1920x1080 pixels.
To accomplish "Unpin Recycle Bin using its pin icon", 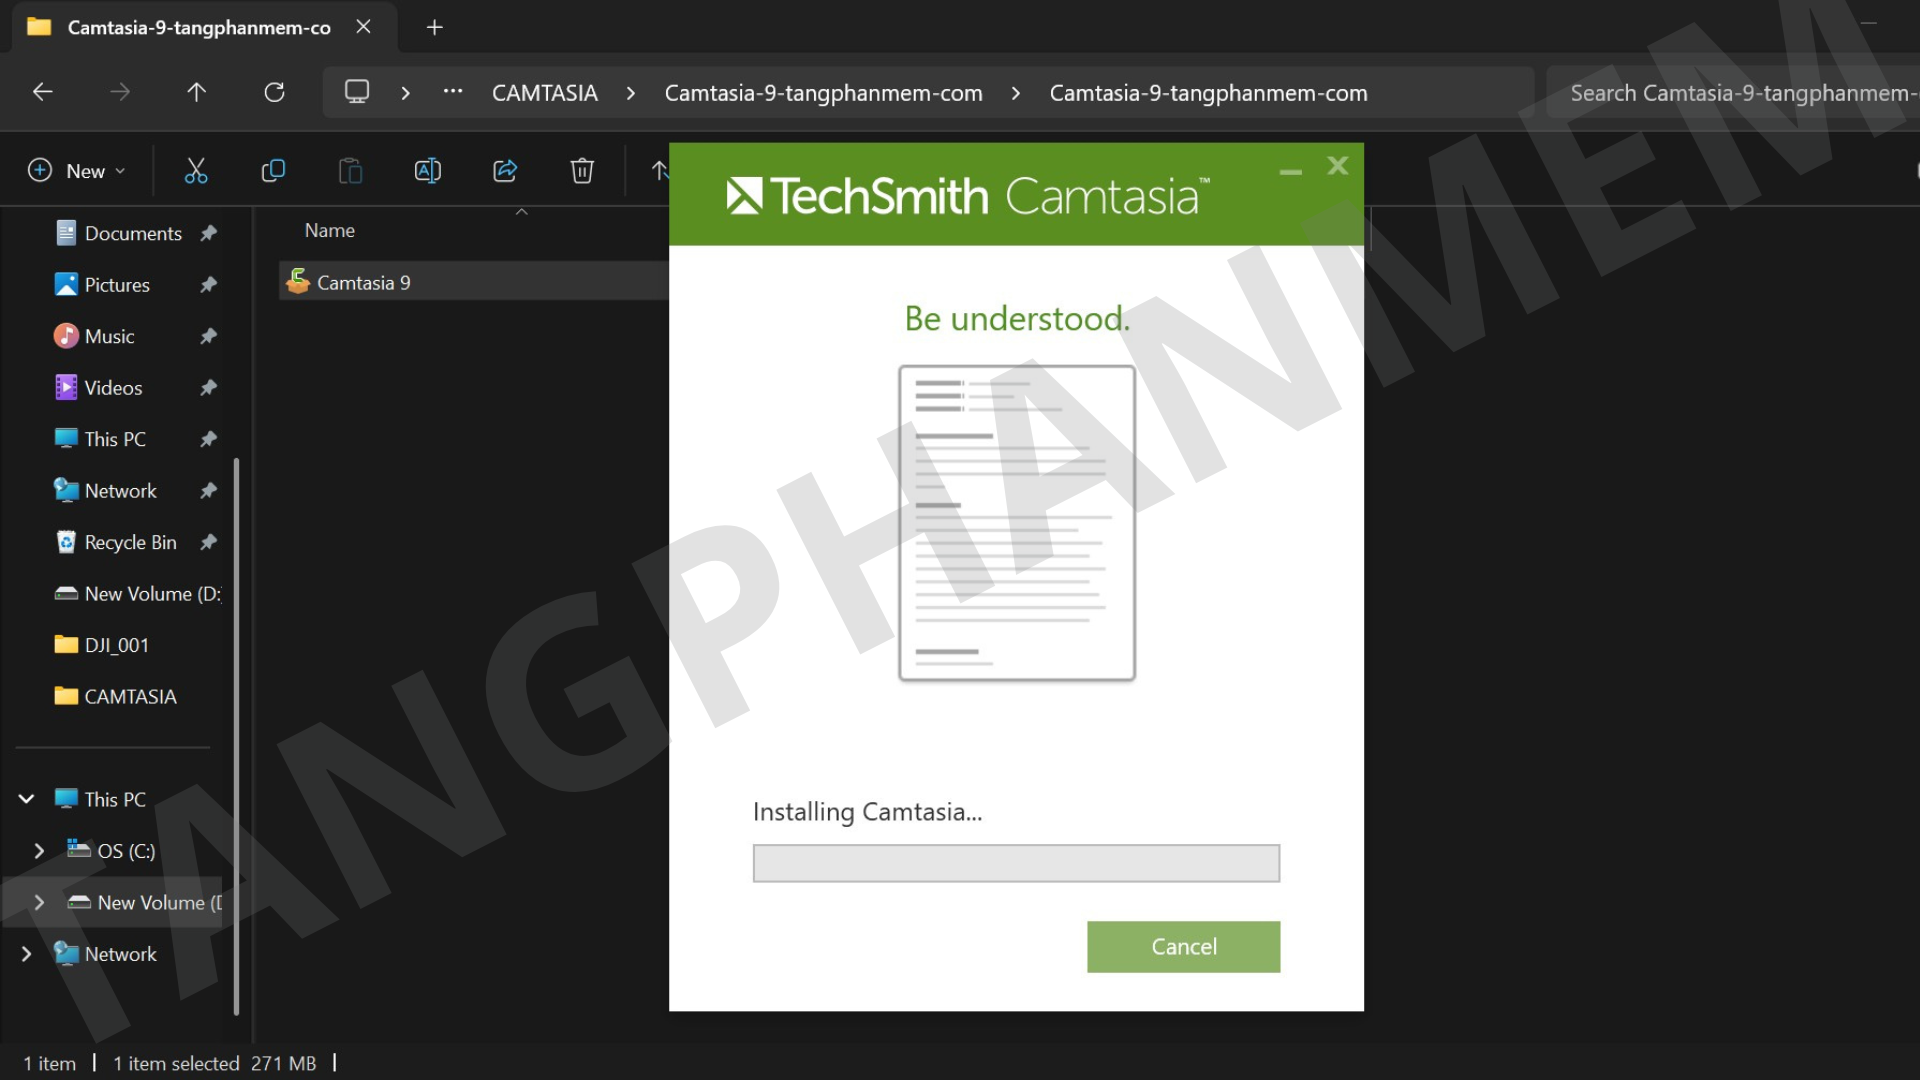I will tap(208, 542).
